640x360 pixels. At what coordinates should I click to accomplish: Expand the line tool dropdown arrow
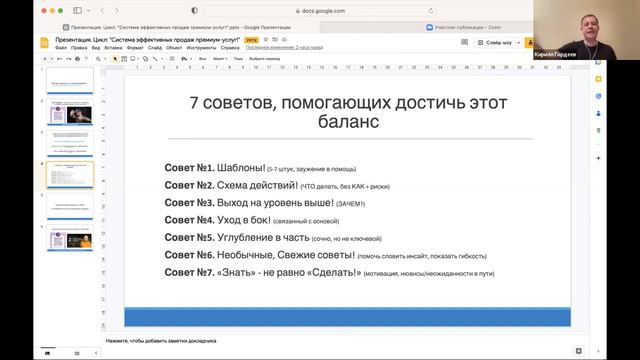click(162, 59)
